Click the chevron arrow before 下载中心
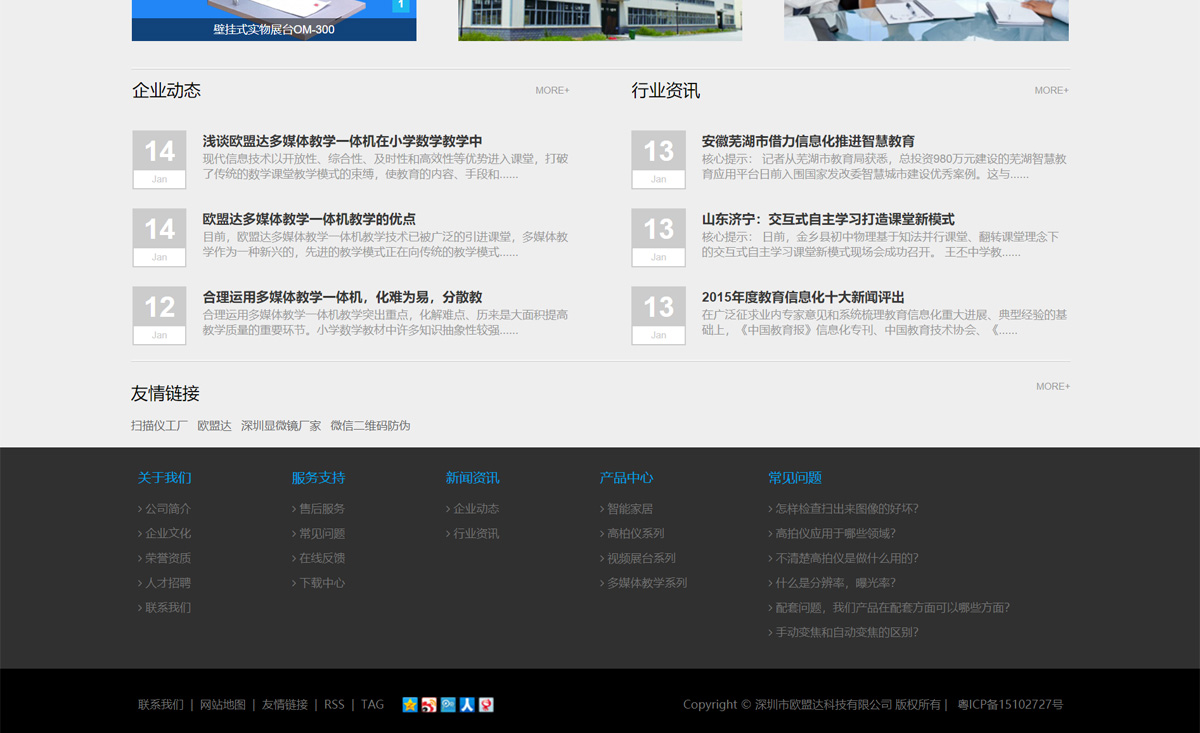The image size is (1200, 733). tap(293, 583)
